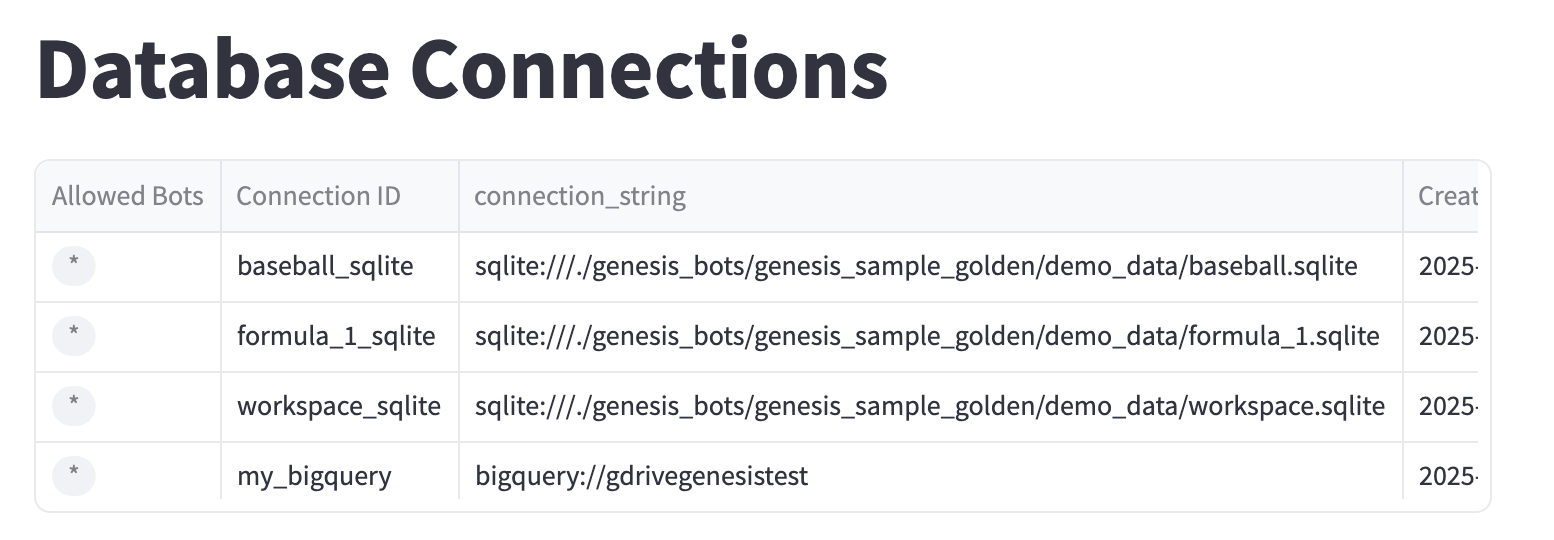
Task: Select the workspace_sqlite connection ID cell
Action: point(338,406)
